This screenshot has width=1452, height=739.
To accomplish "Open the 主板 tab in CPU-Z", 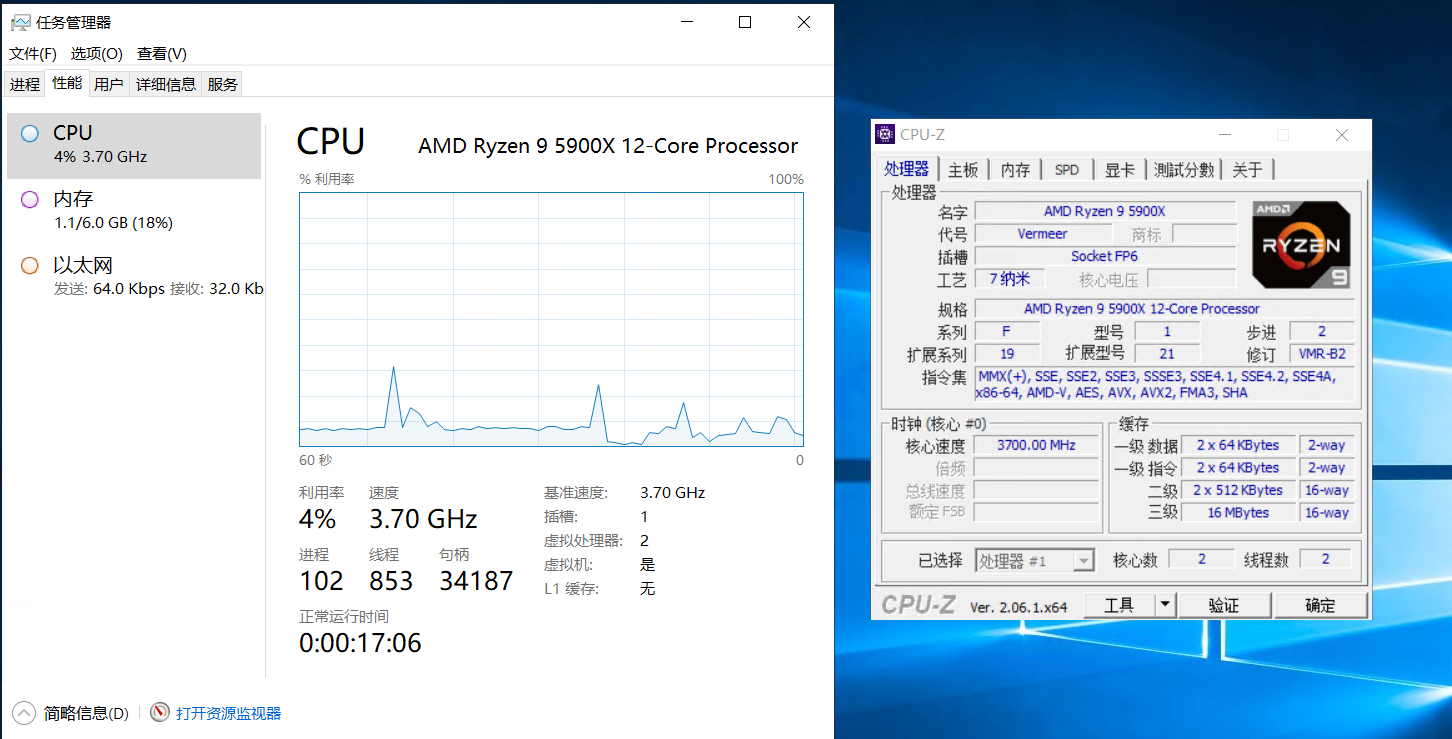I will pos(963,170).
